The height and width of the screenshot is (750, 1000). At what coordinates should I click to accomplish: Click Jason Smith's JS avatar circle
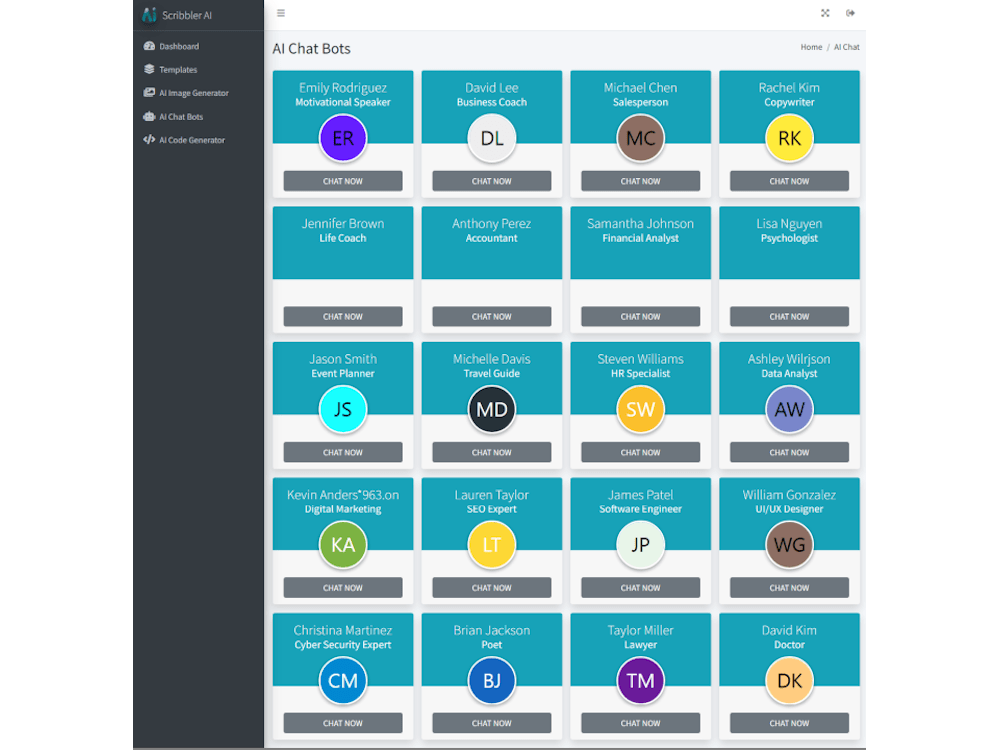[342, 409]
